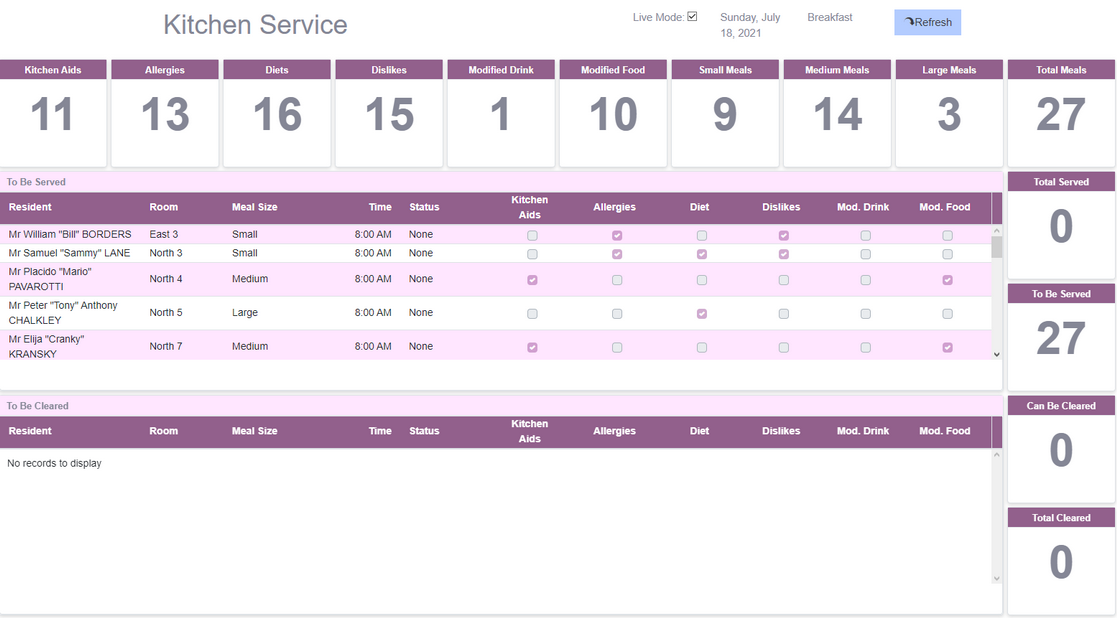
Task: Open Mr Elija "Cranky" KRANSKY resident link
Action: (x=48, y=345)
